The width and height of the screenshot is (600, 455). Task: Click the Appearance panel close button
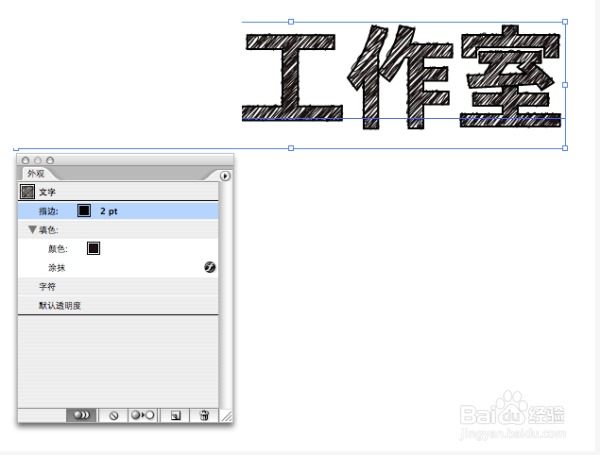[26, 160]
